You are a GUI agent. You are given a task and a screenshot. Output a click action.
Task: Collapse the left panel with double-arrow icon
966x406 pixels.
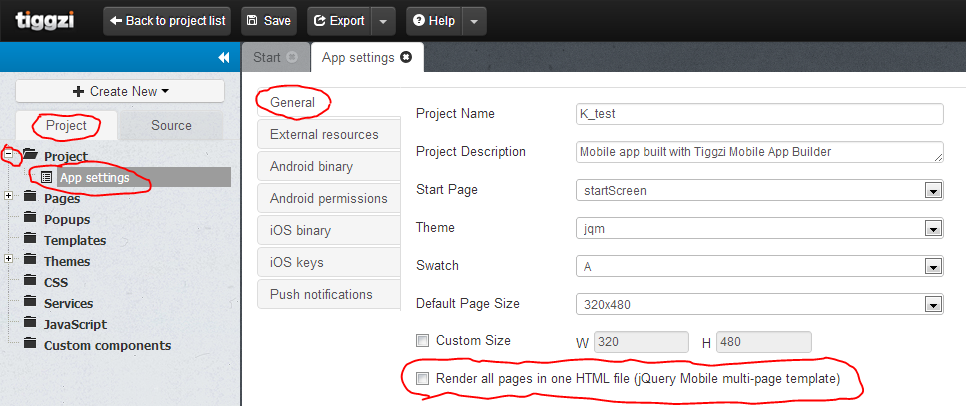pos(224,58)
